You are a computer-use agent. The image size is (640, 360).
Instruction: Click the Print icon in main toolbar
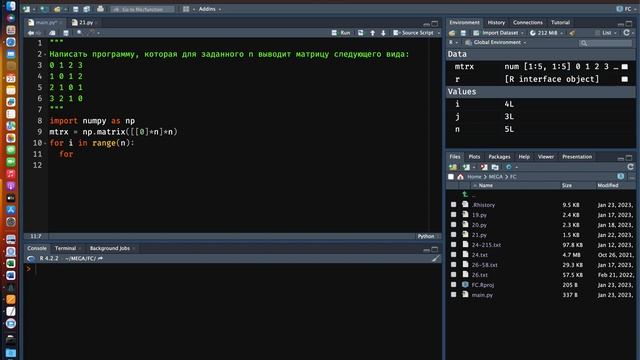point(100,9)
